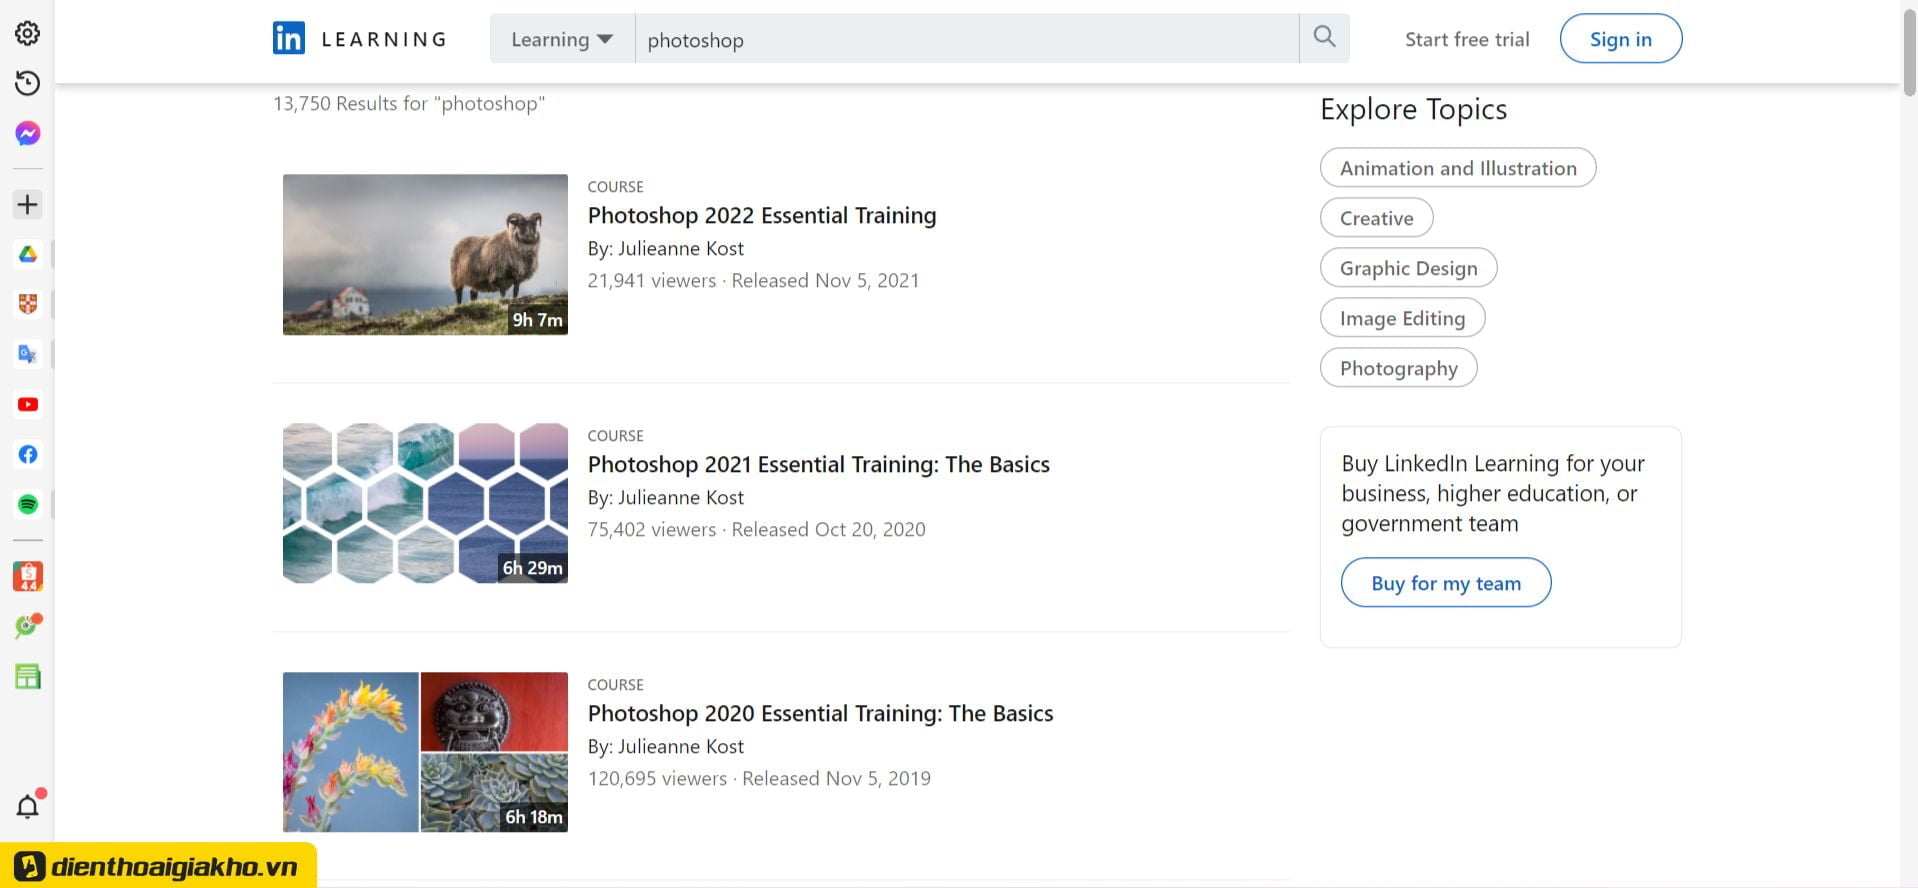
Task: Click the 13,750 Results for "photoshop" text
Action: coord(409,103)
